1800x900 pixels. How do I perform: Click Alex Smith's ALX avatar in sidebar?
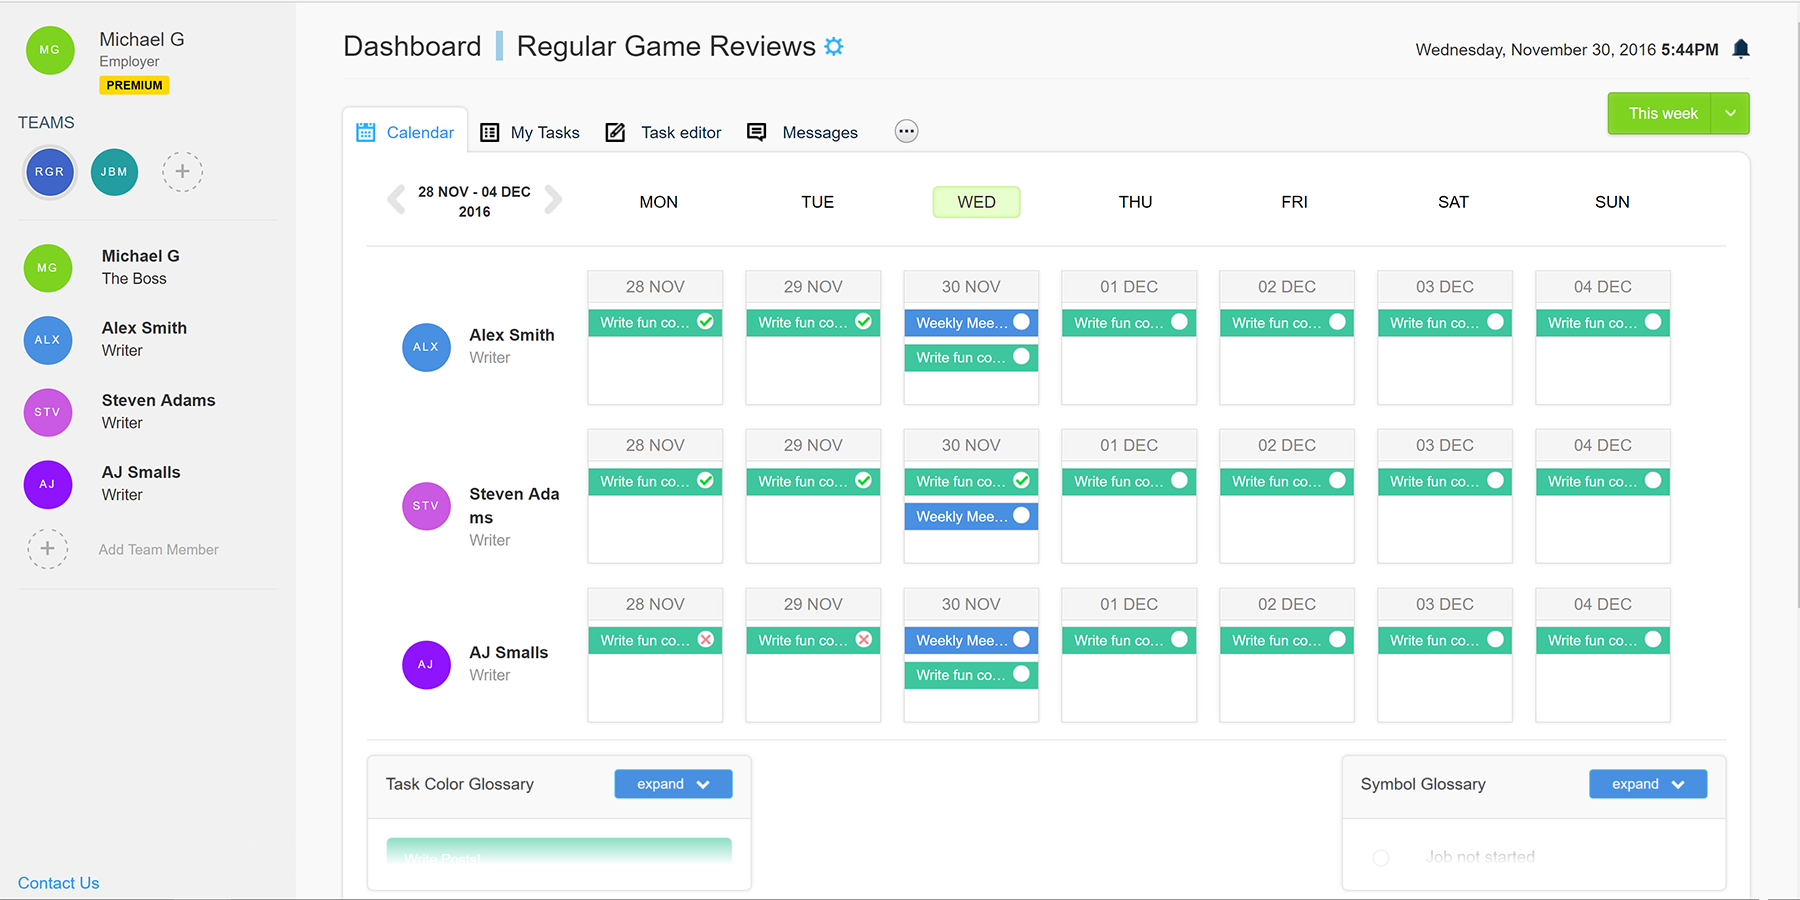point(48,340)
